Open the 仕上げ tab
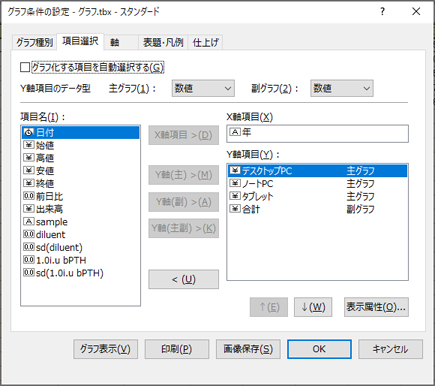The image size is (435, 386). (205, 42)
